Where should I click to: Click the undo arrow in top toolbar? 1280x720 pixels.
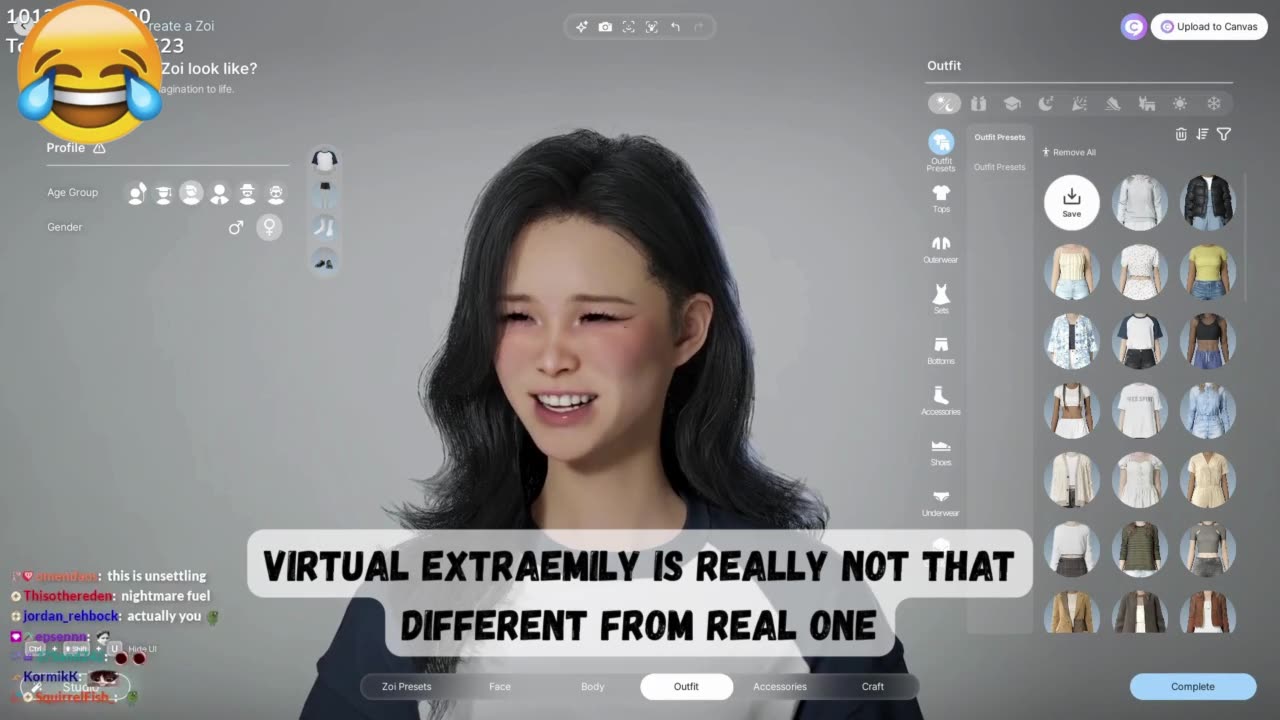pos(675,27)
